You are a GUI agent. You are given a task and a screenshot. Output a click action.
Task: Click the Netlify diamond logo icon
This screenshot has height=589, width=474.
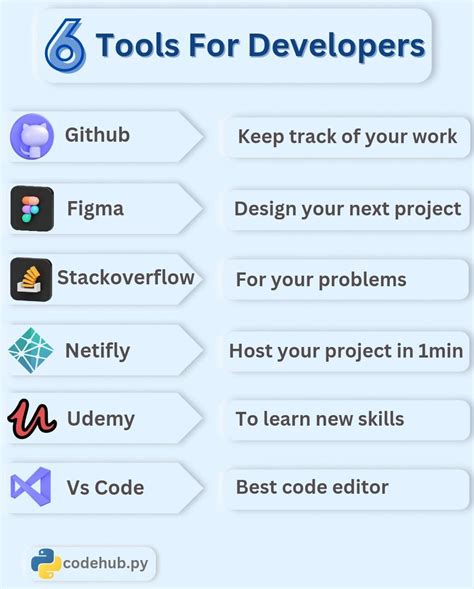pos(31,350)
